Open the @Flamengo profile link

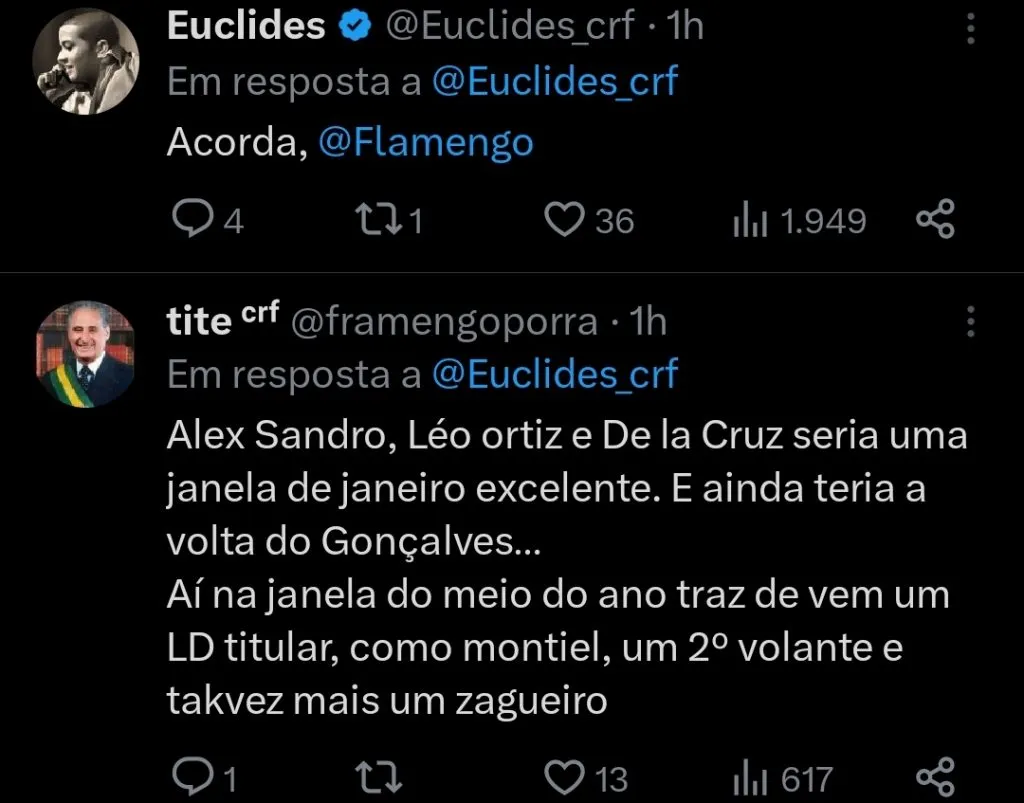[426, 143]
